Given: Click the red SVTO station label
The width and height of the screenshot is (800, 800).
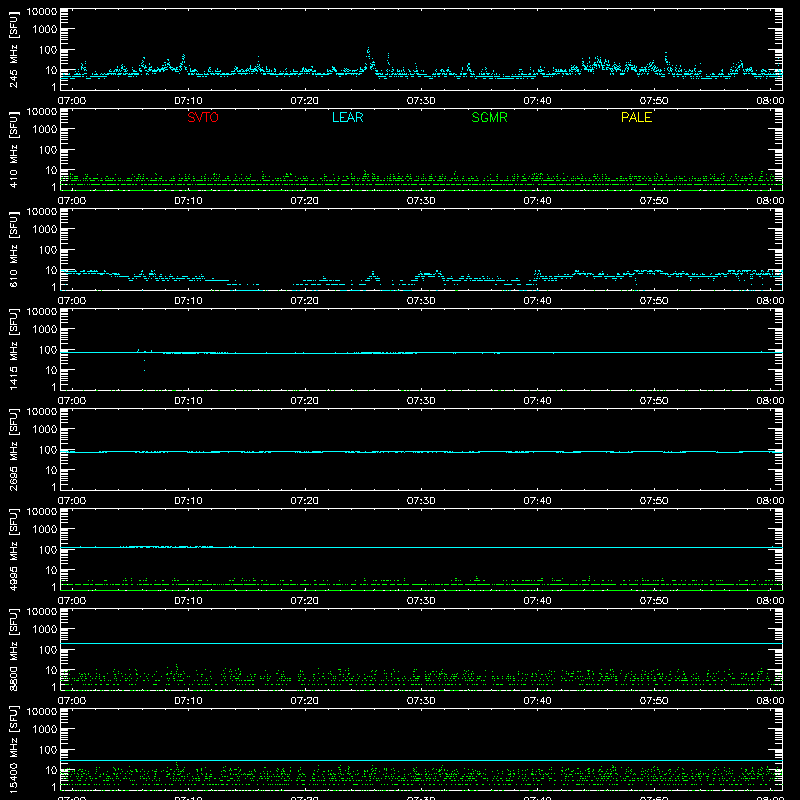Looking at the screenshot, I should [203, 117].
